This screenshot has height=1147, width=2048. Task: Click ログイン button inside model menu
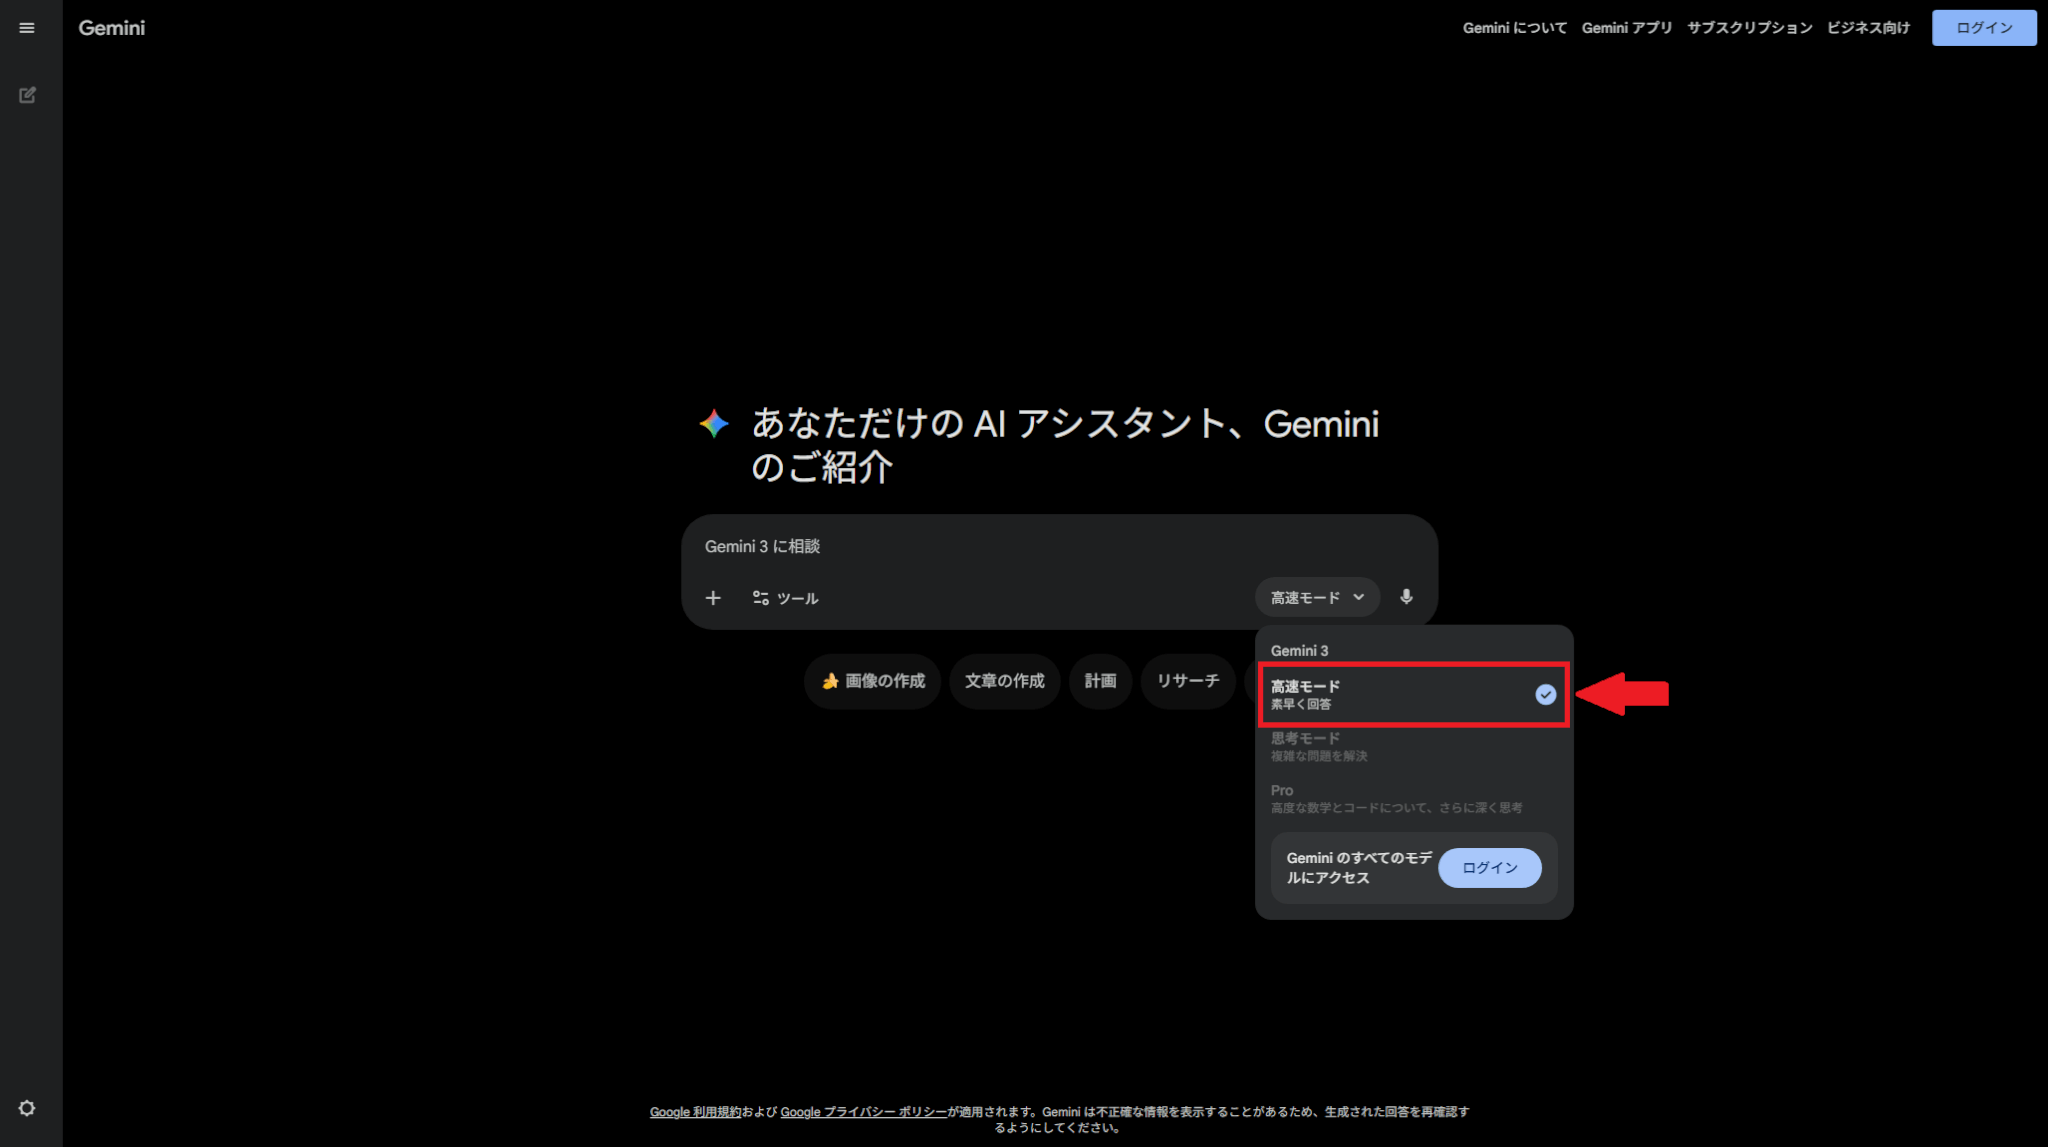click(1489, 868)
